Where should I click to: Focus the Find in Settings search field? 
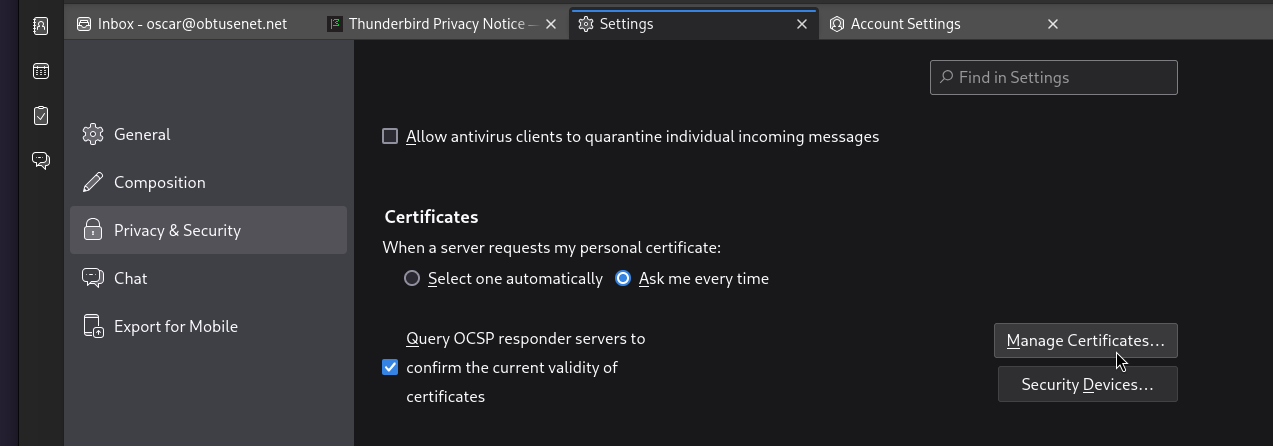click(1053, 78)
